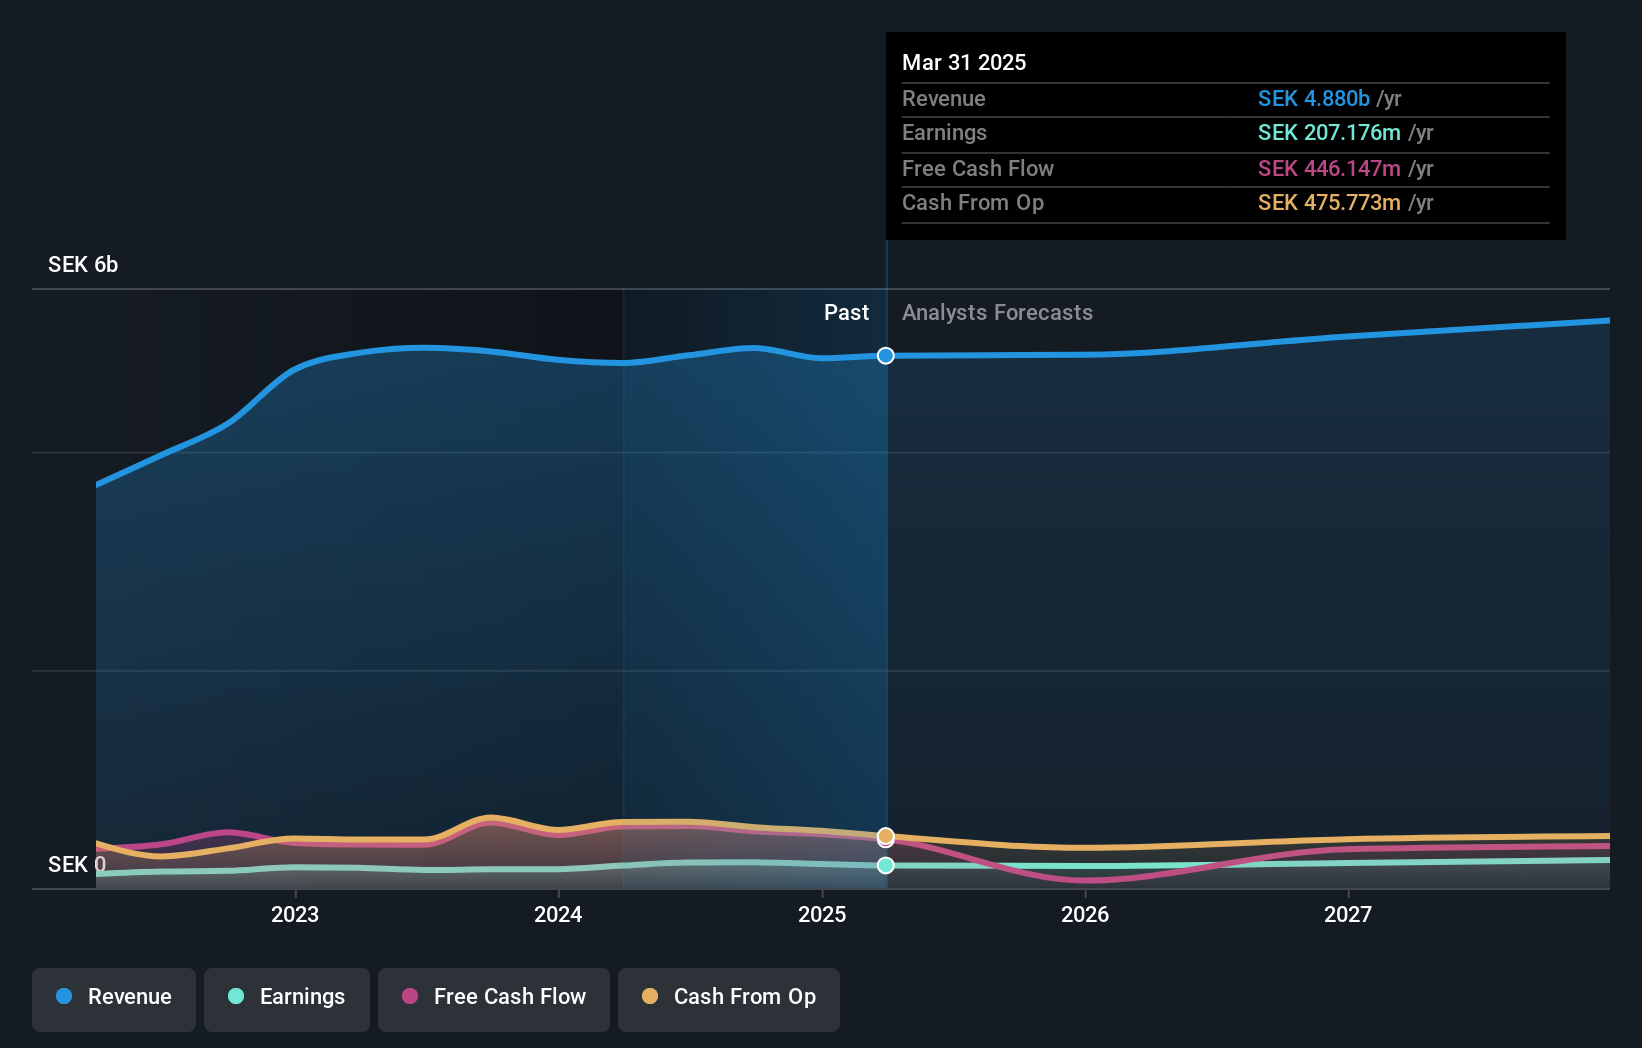Click the 'Analysts Forecasts' label
Image resolution: width=1642 pixels, height=1048 pixels.
(x=997, y=312)
